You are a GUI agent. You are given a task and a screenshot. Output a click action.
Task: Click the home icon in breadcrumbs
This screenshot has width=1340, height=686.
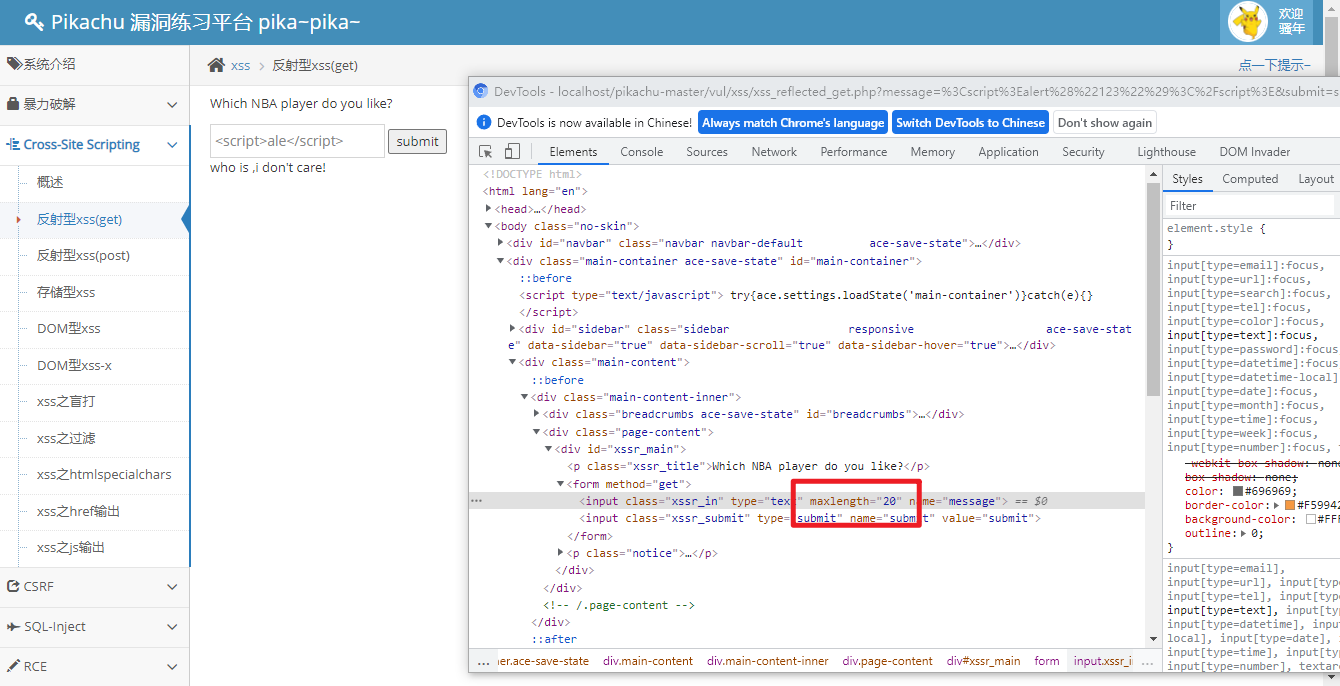click(216, 65)
